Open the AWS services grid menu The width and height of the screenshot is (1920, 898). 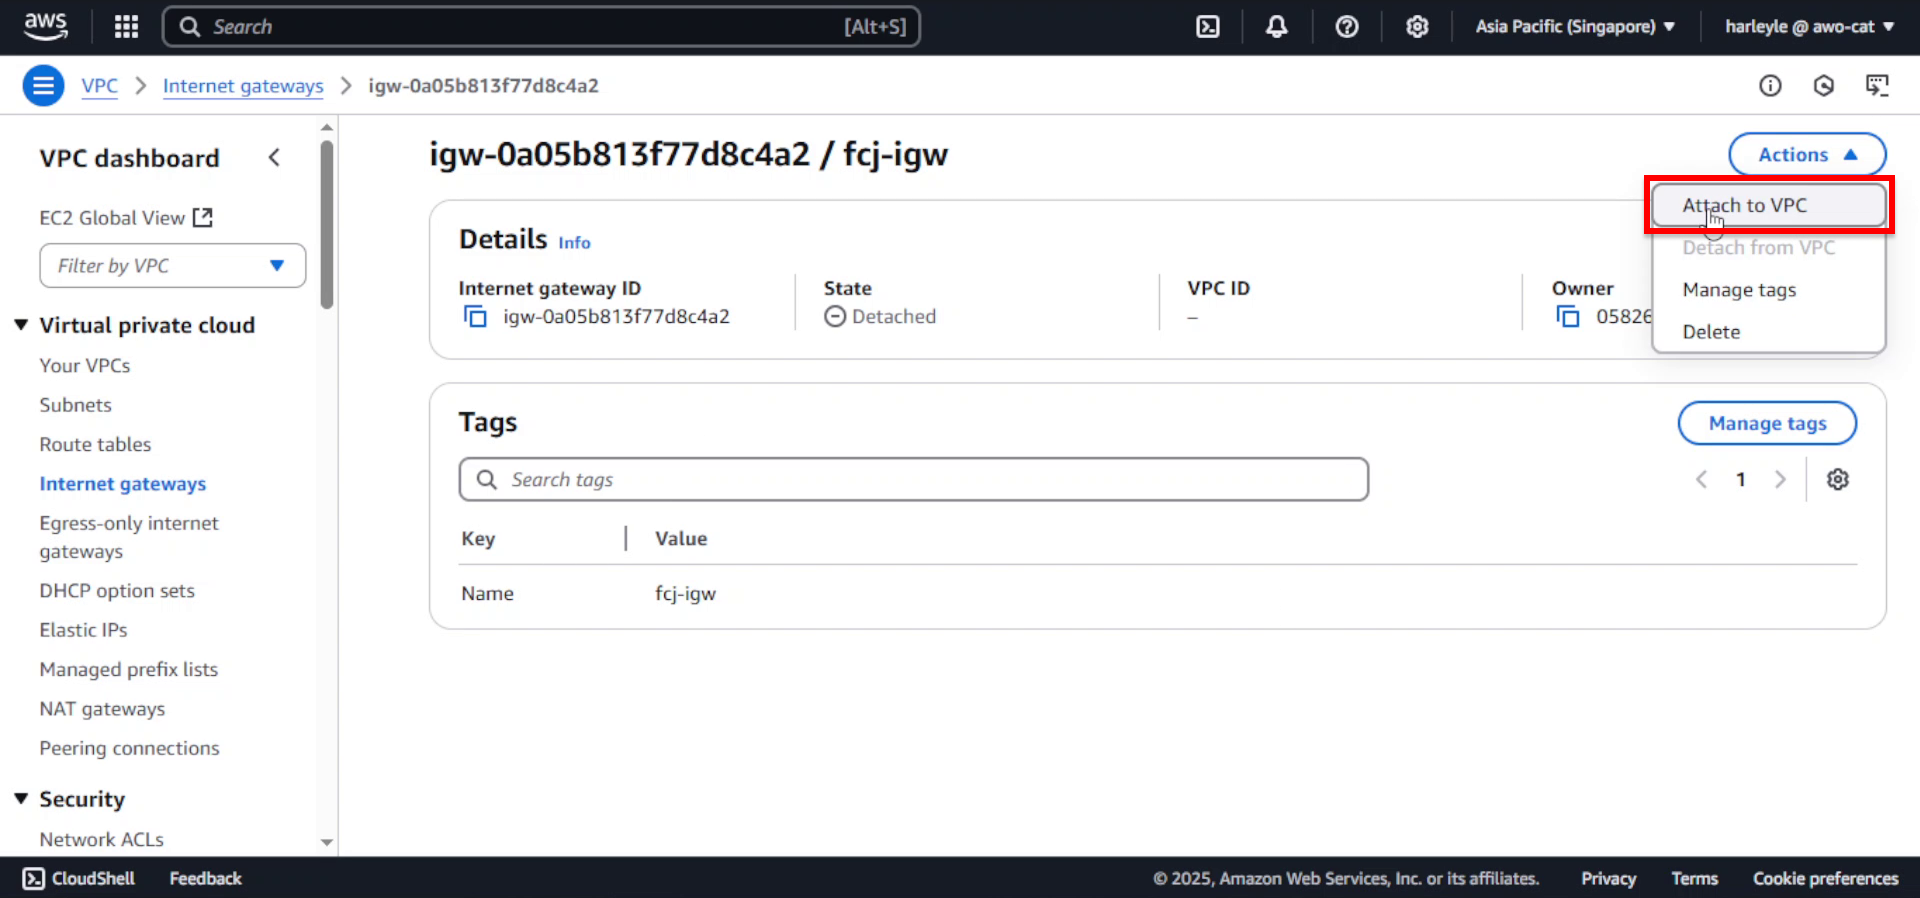pyautogui.click(x=126, y=27)
